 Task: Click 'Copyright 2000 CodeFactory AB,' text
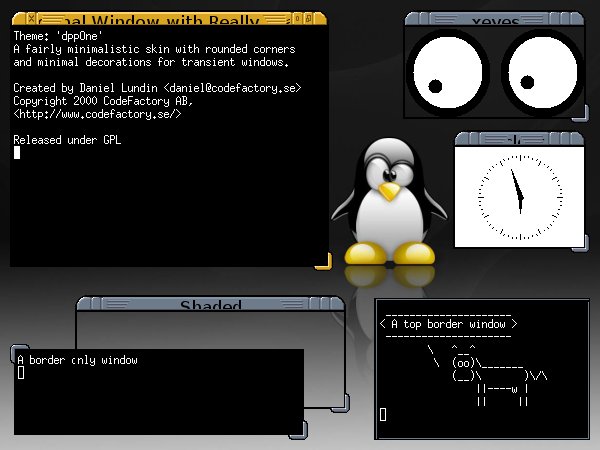[103, 101]
